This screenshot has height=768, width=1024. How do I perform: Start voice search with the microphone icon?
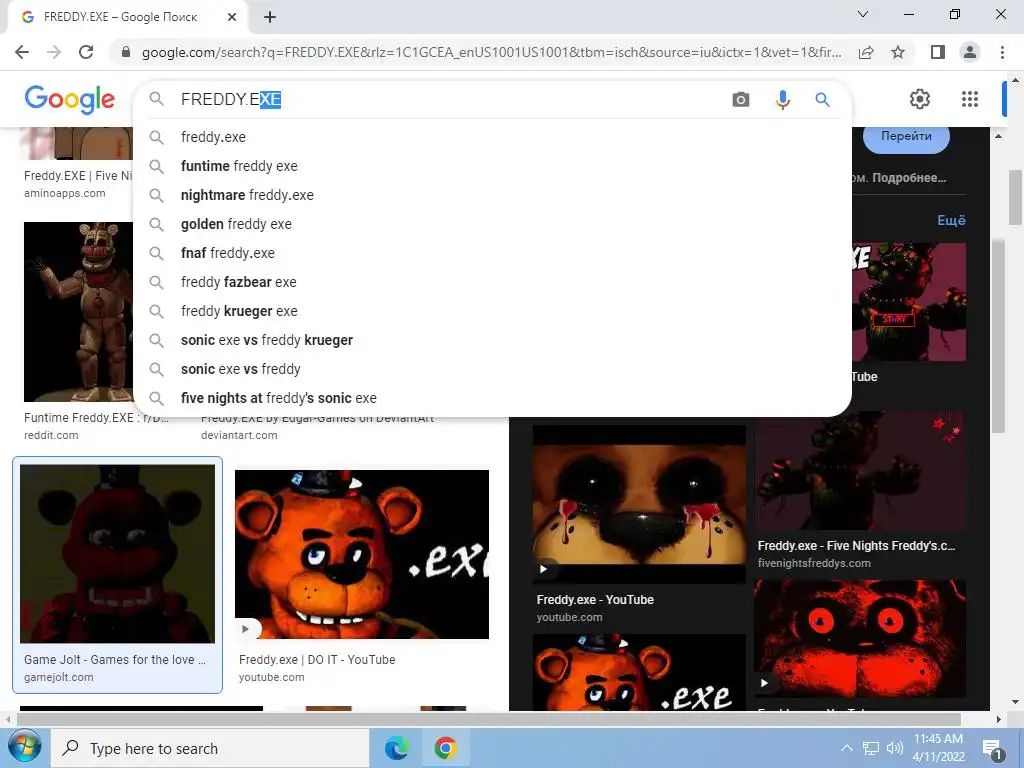point(782,99)
